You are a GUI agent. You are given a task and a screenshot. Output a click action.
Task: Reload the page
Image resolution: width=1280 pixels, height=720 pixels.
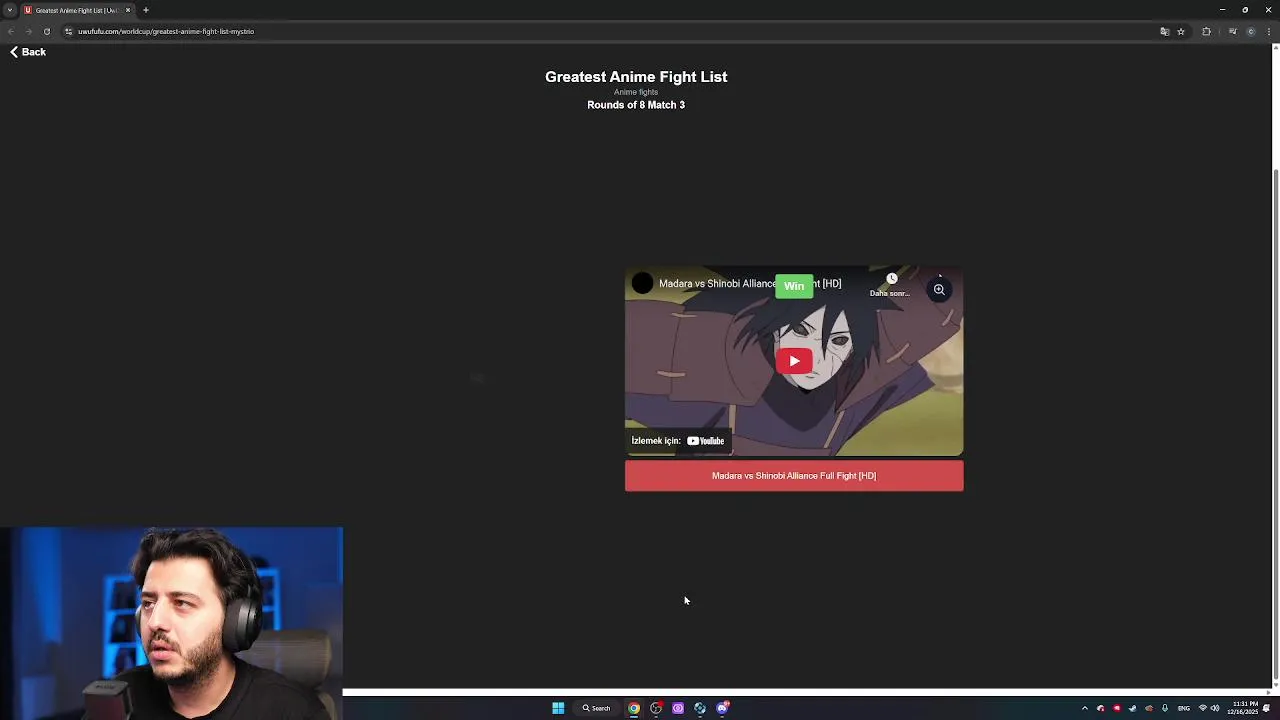click(46, 31)
